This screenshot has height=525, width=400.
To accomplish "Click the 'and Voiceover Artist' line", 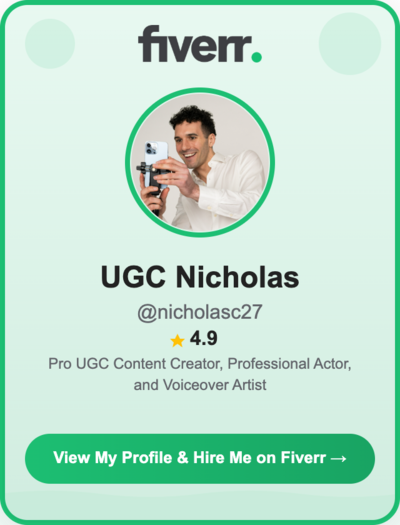I will 200,385.
